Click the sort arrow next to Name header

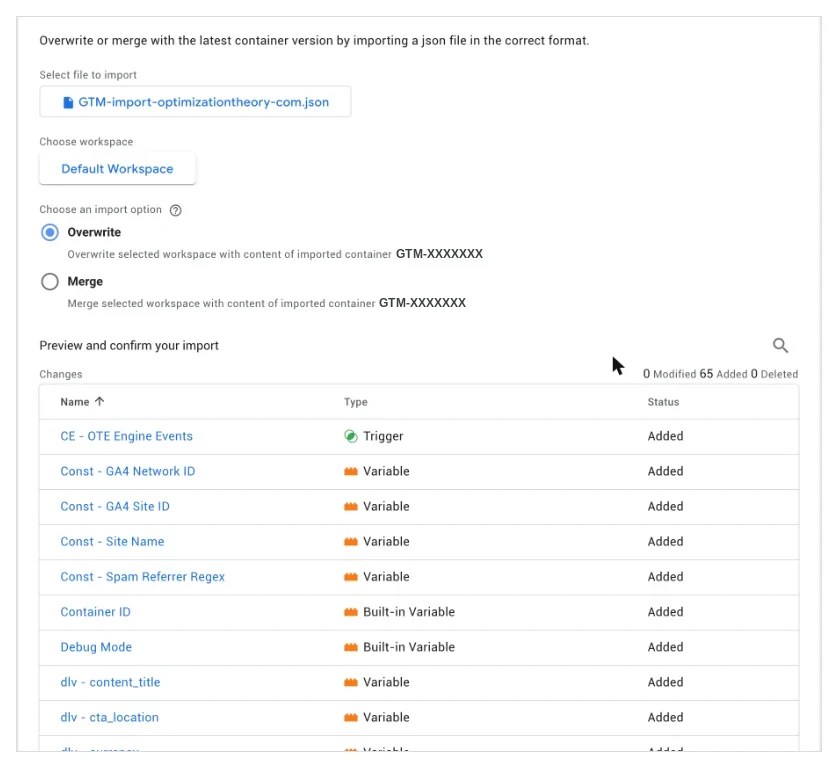click(99, 401)
